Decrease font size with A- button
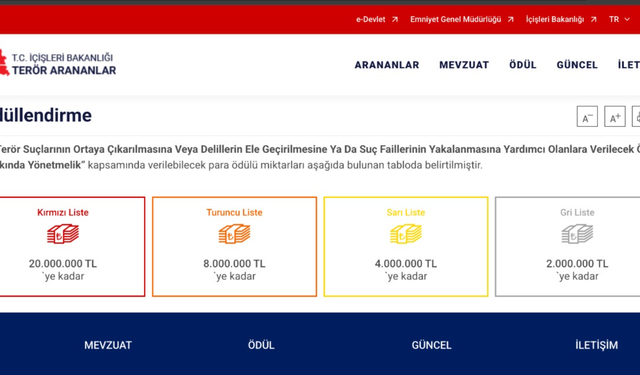640x375 pixels. [x=587, y=116]
